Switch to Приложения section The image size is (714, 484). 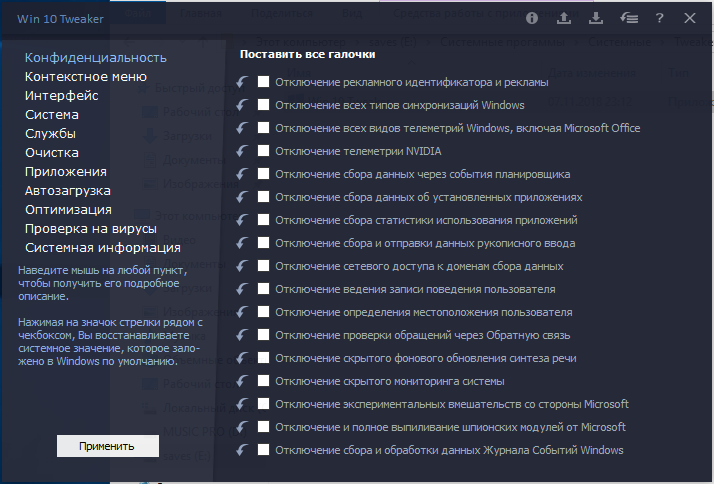[x=66, y=172]
